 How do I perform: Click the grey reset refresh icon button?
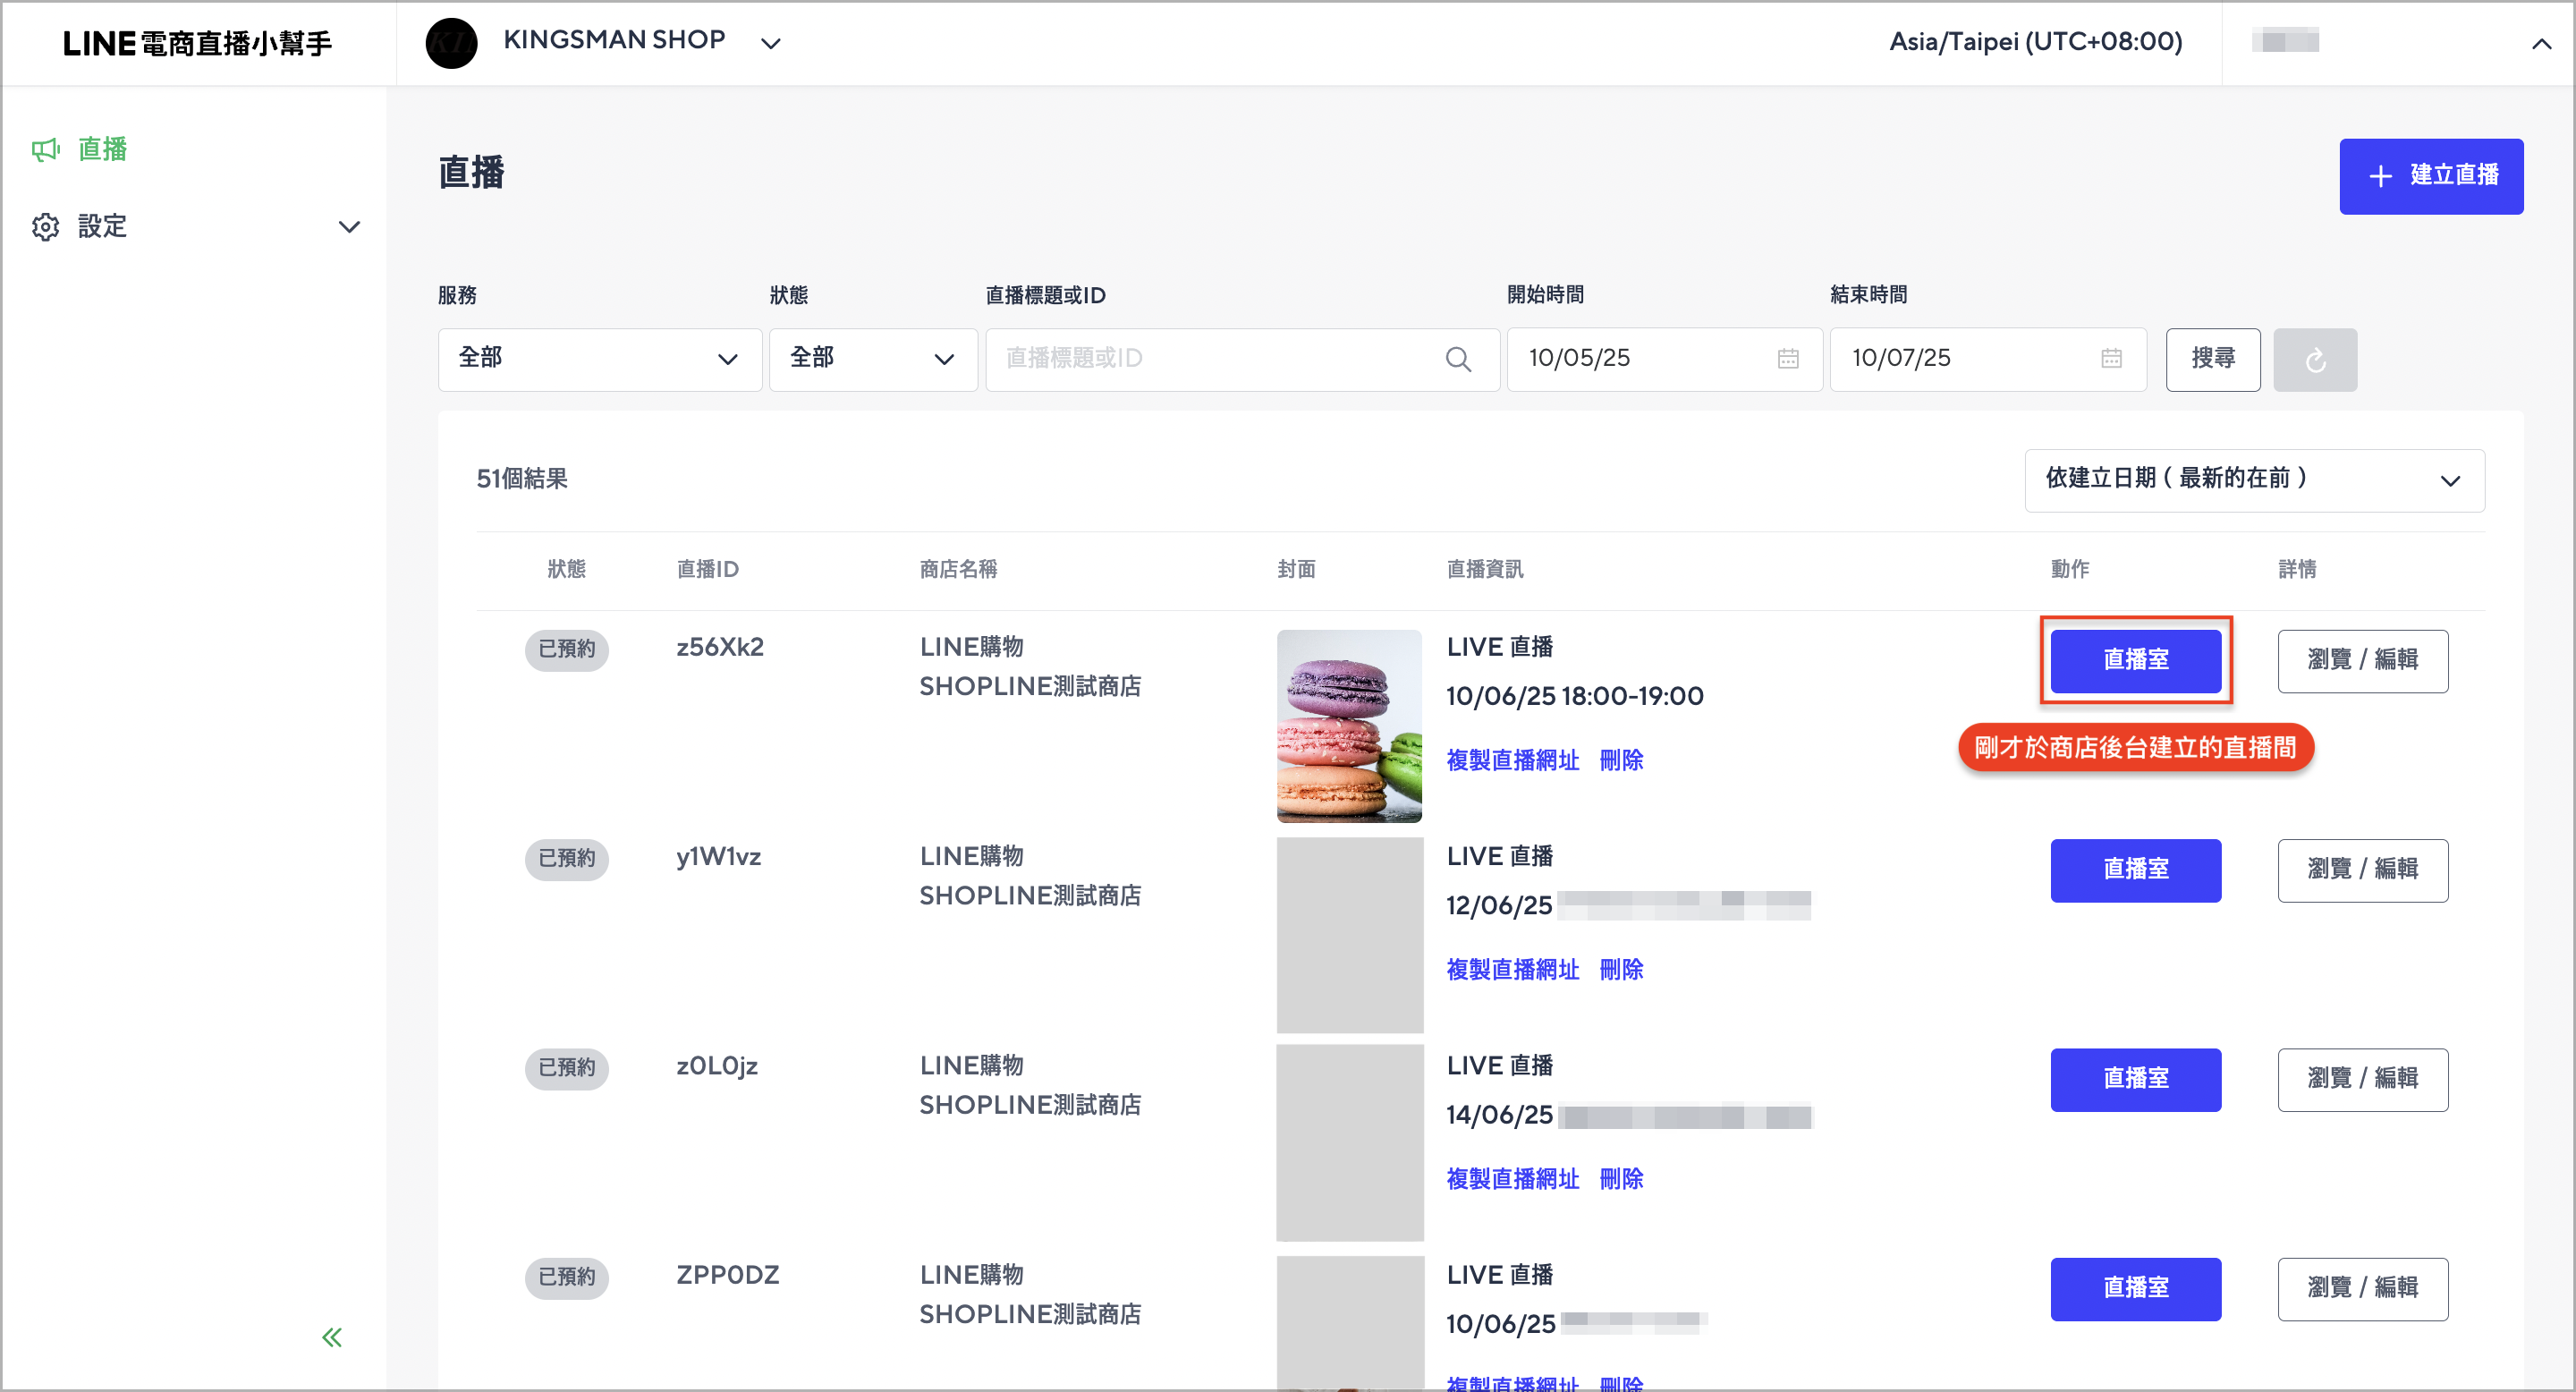point(2314,360)
